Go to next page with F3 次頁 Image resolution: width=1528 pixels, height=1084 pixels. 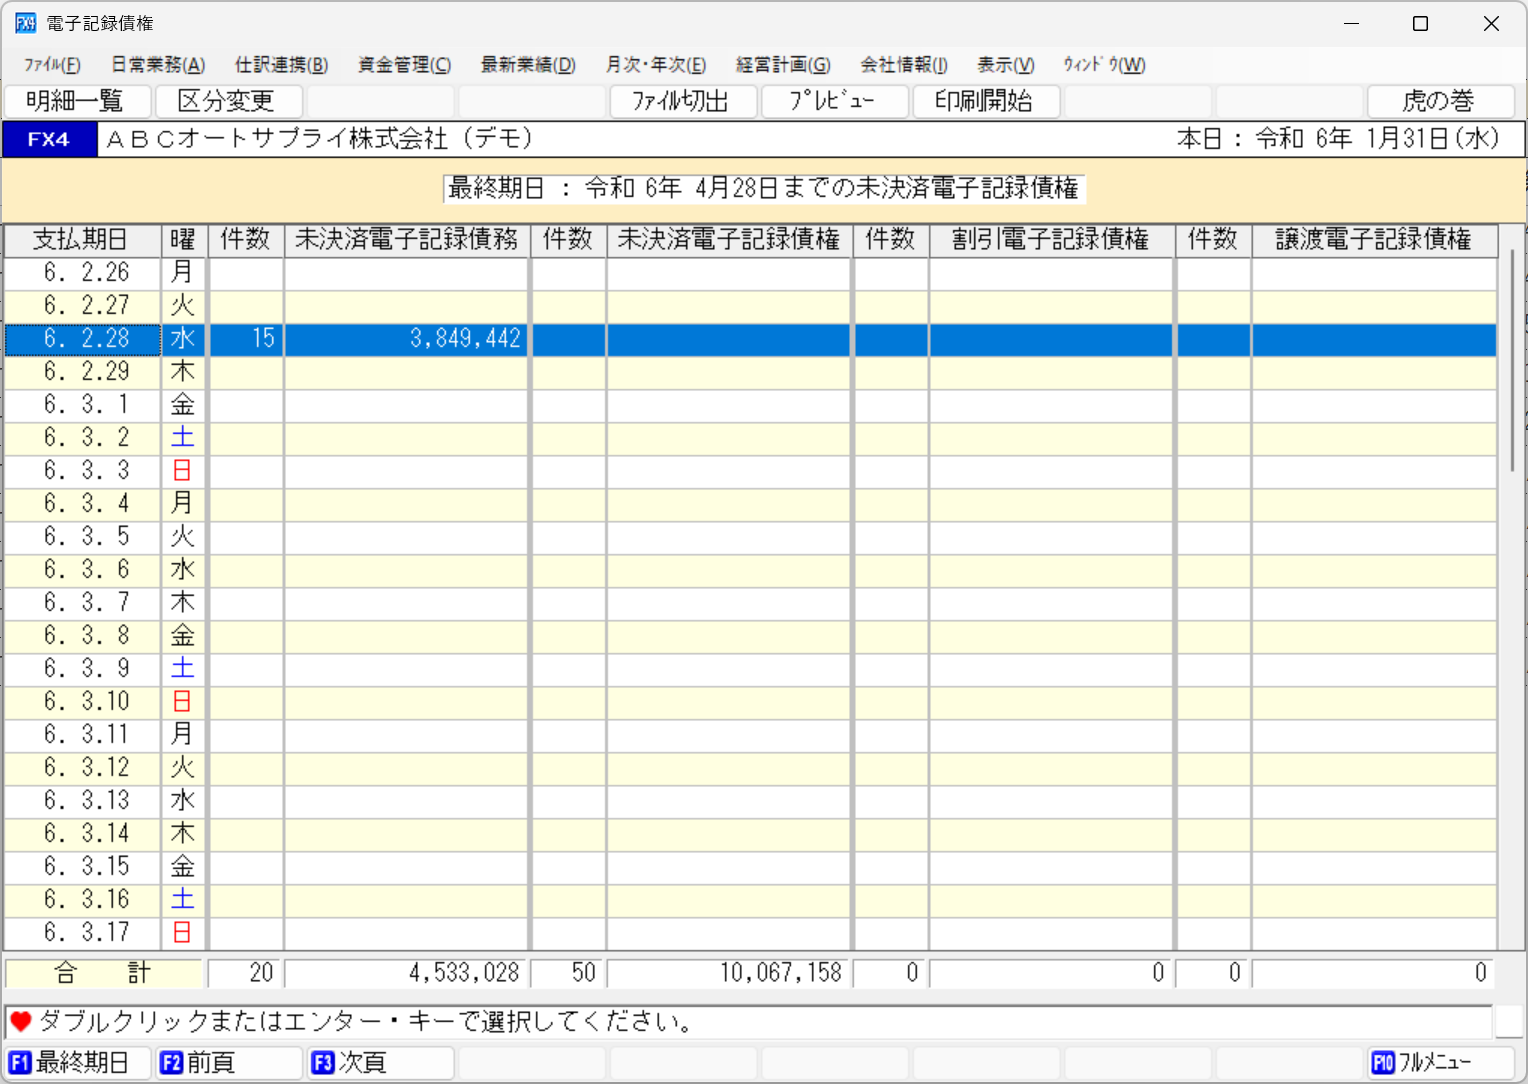379,1062
